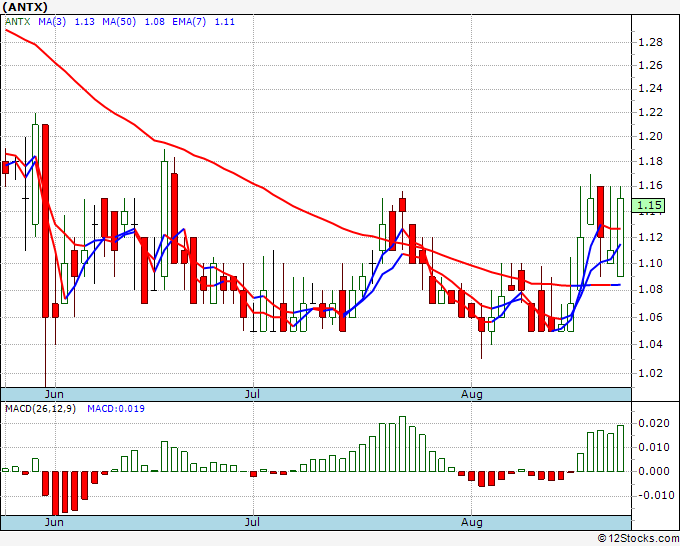Click the MA(3) value 1.13
The image size is (680, 546).
(x=85, y=22)
